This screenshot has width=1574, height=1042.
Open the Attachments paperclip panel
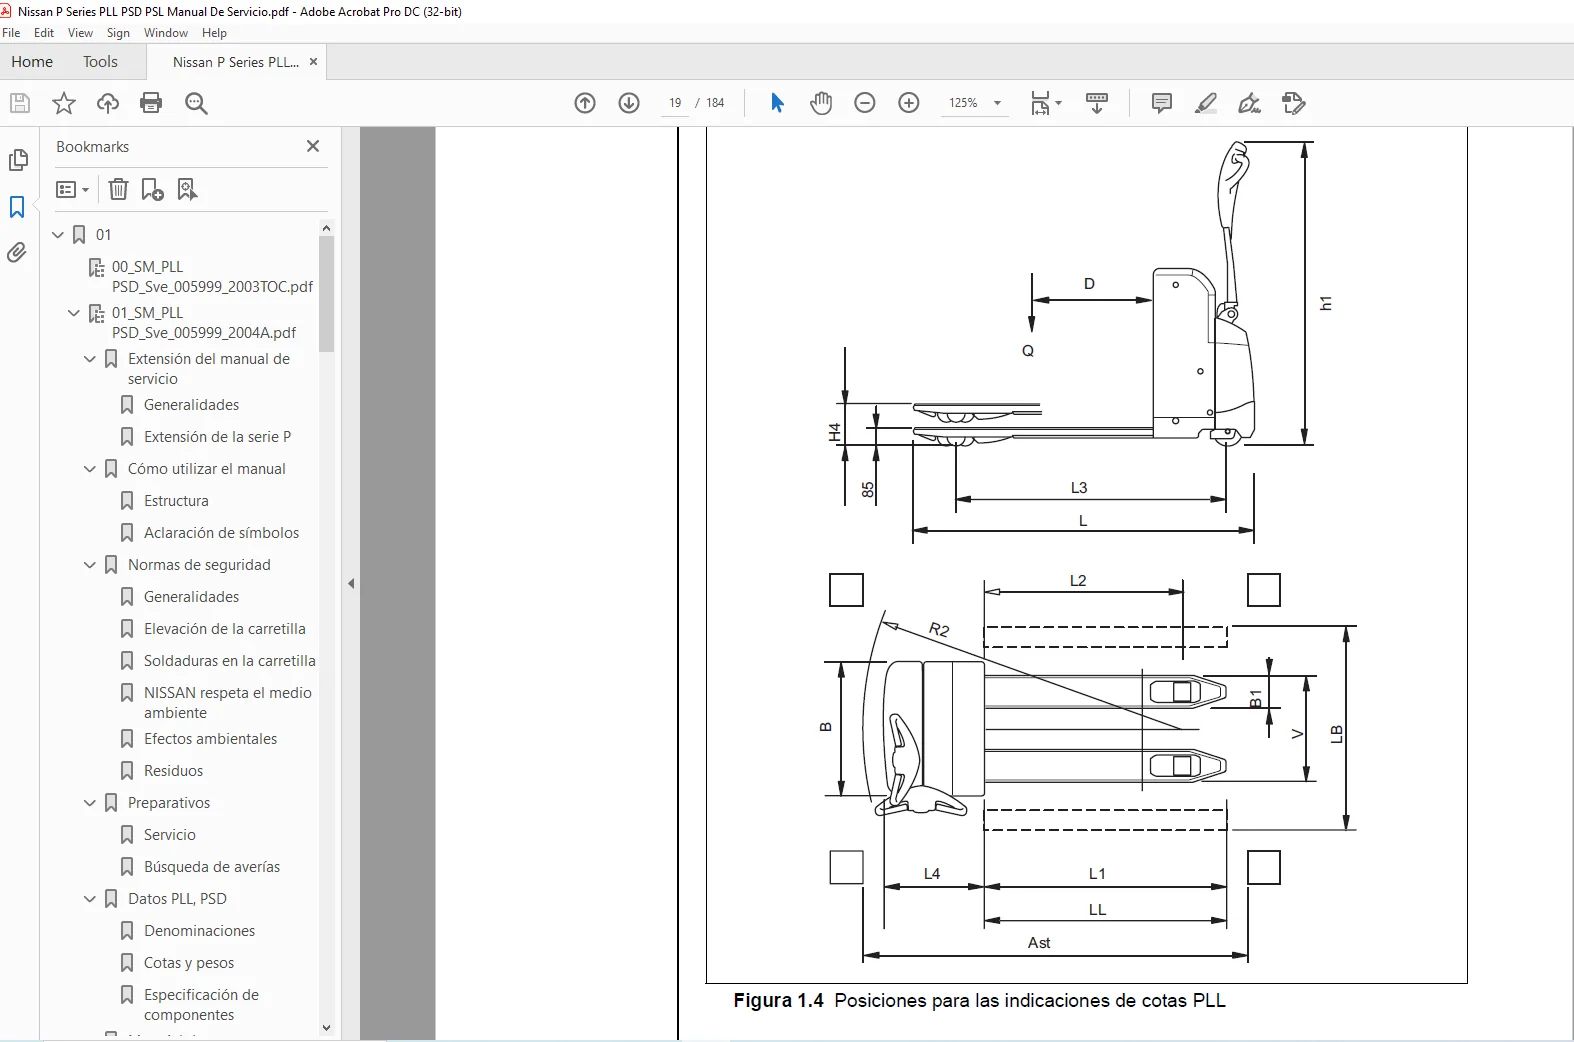point(17,253)
